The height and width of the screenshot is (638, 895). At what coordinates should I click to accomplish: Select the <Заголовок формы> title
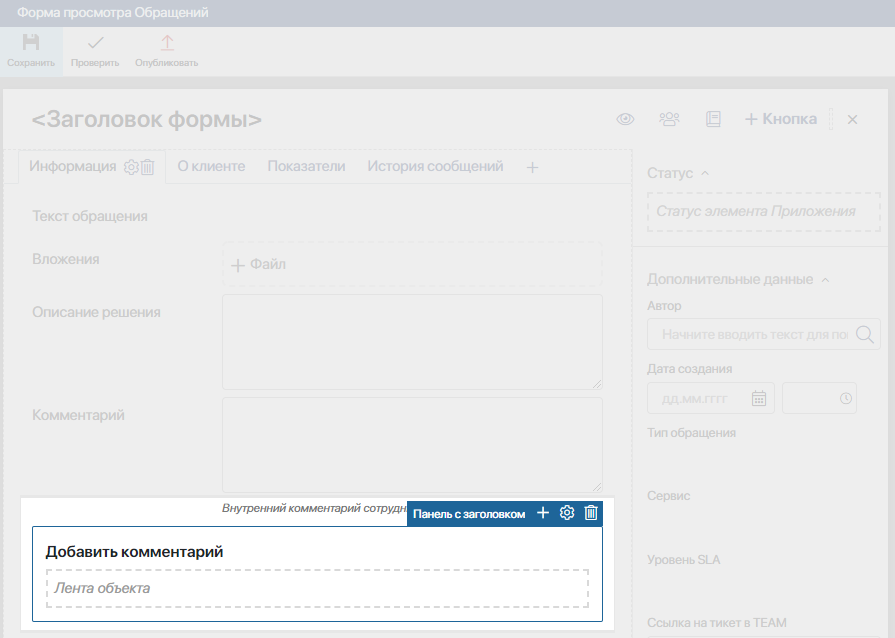[x=147, y=120]
